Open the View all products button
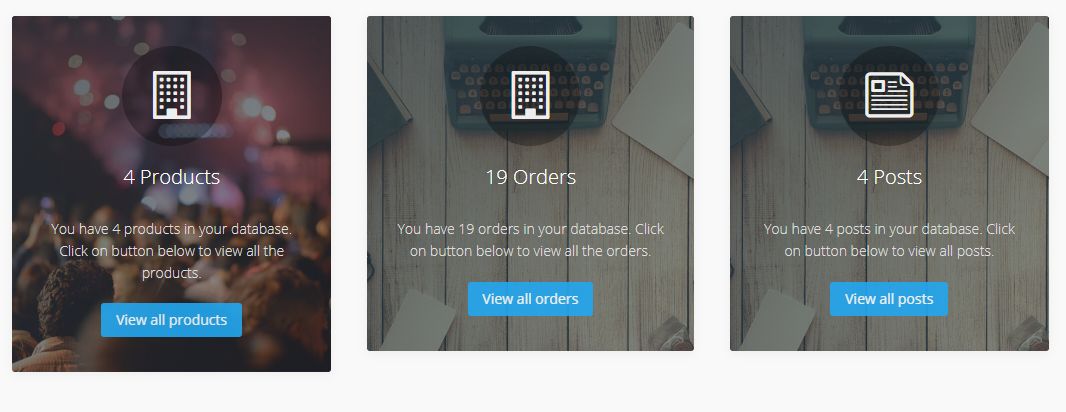 171,320
